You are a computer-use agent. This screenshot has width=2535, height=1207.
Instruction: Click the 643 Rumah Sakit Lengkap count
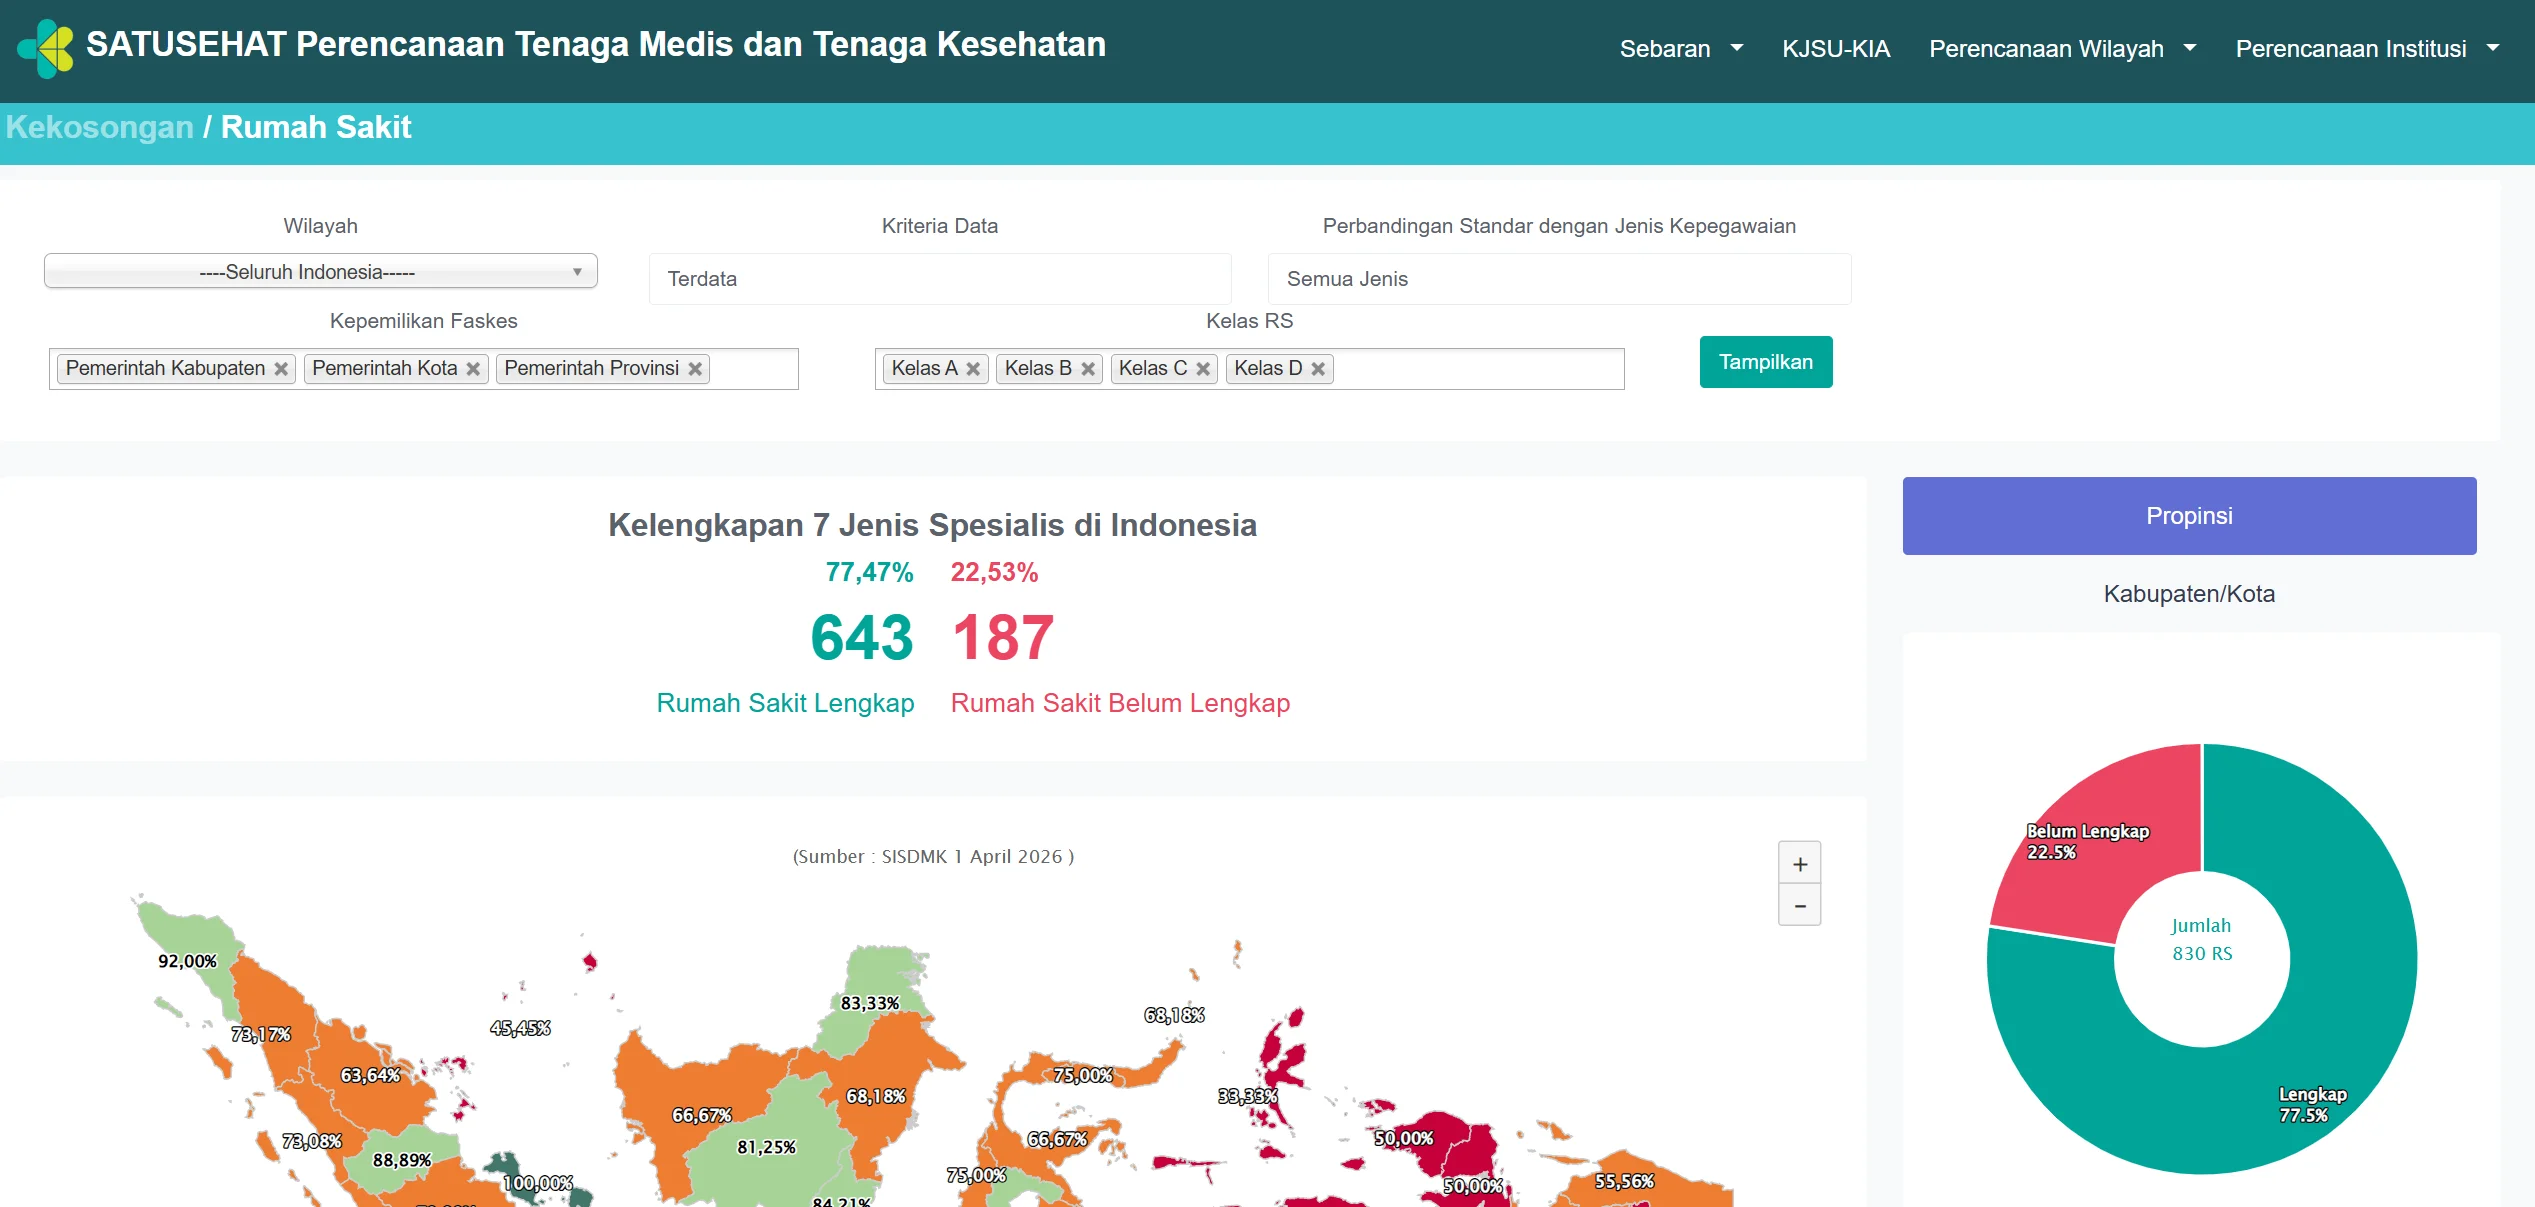[862, 637]
